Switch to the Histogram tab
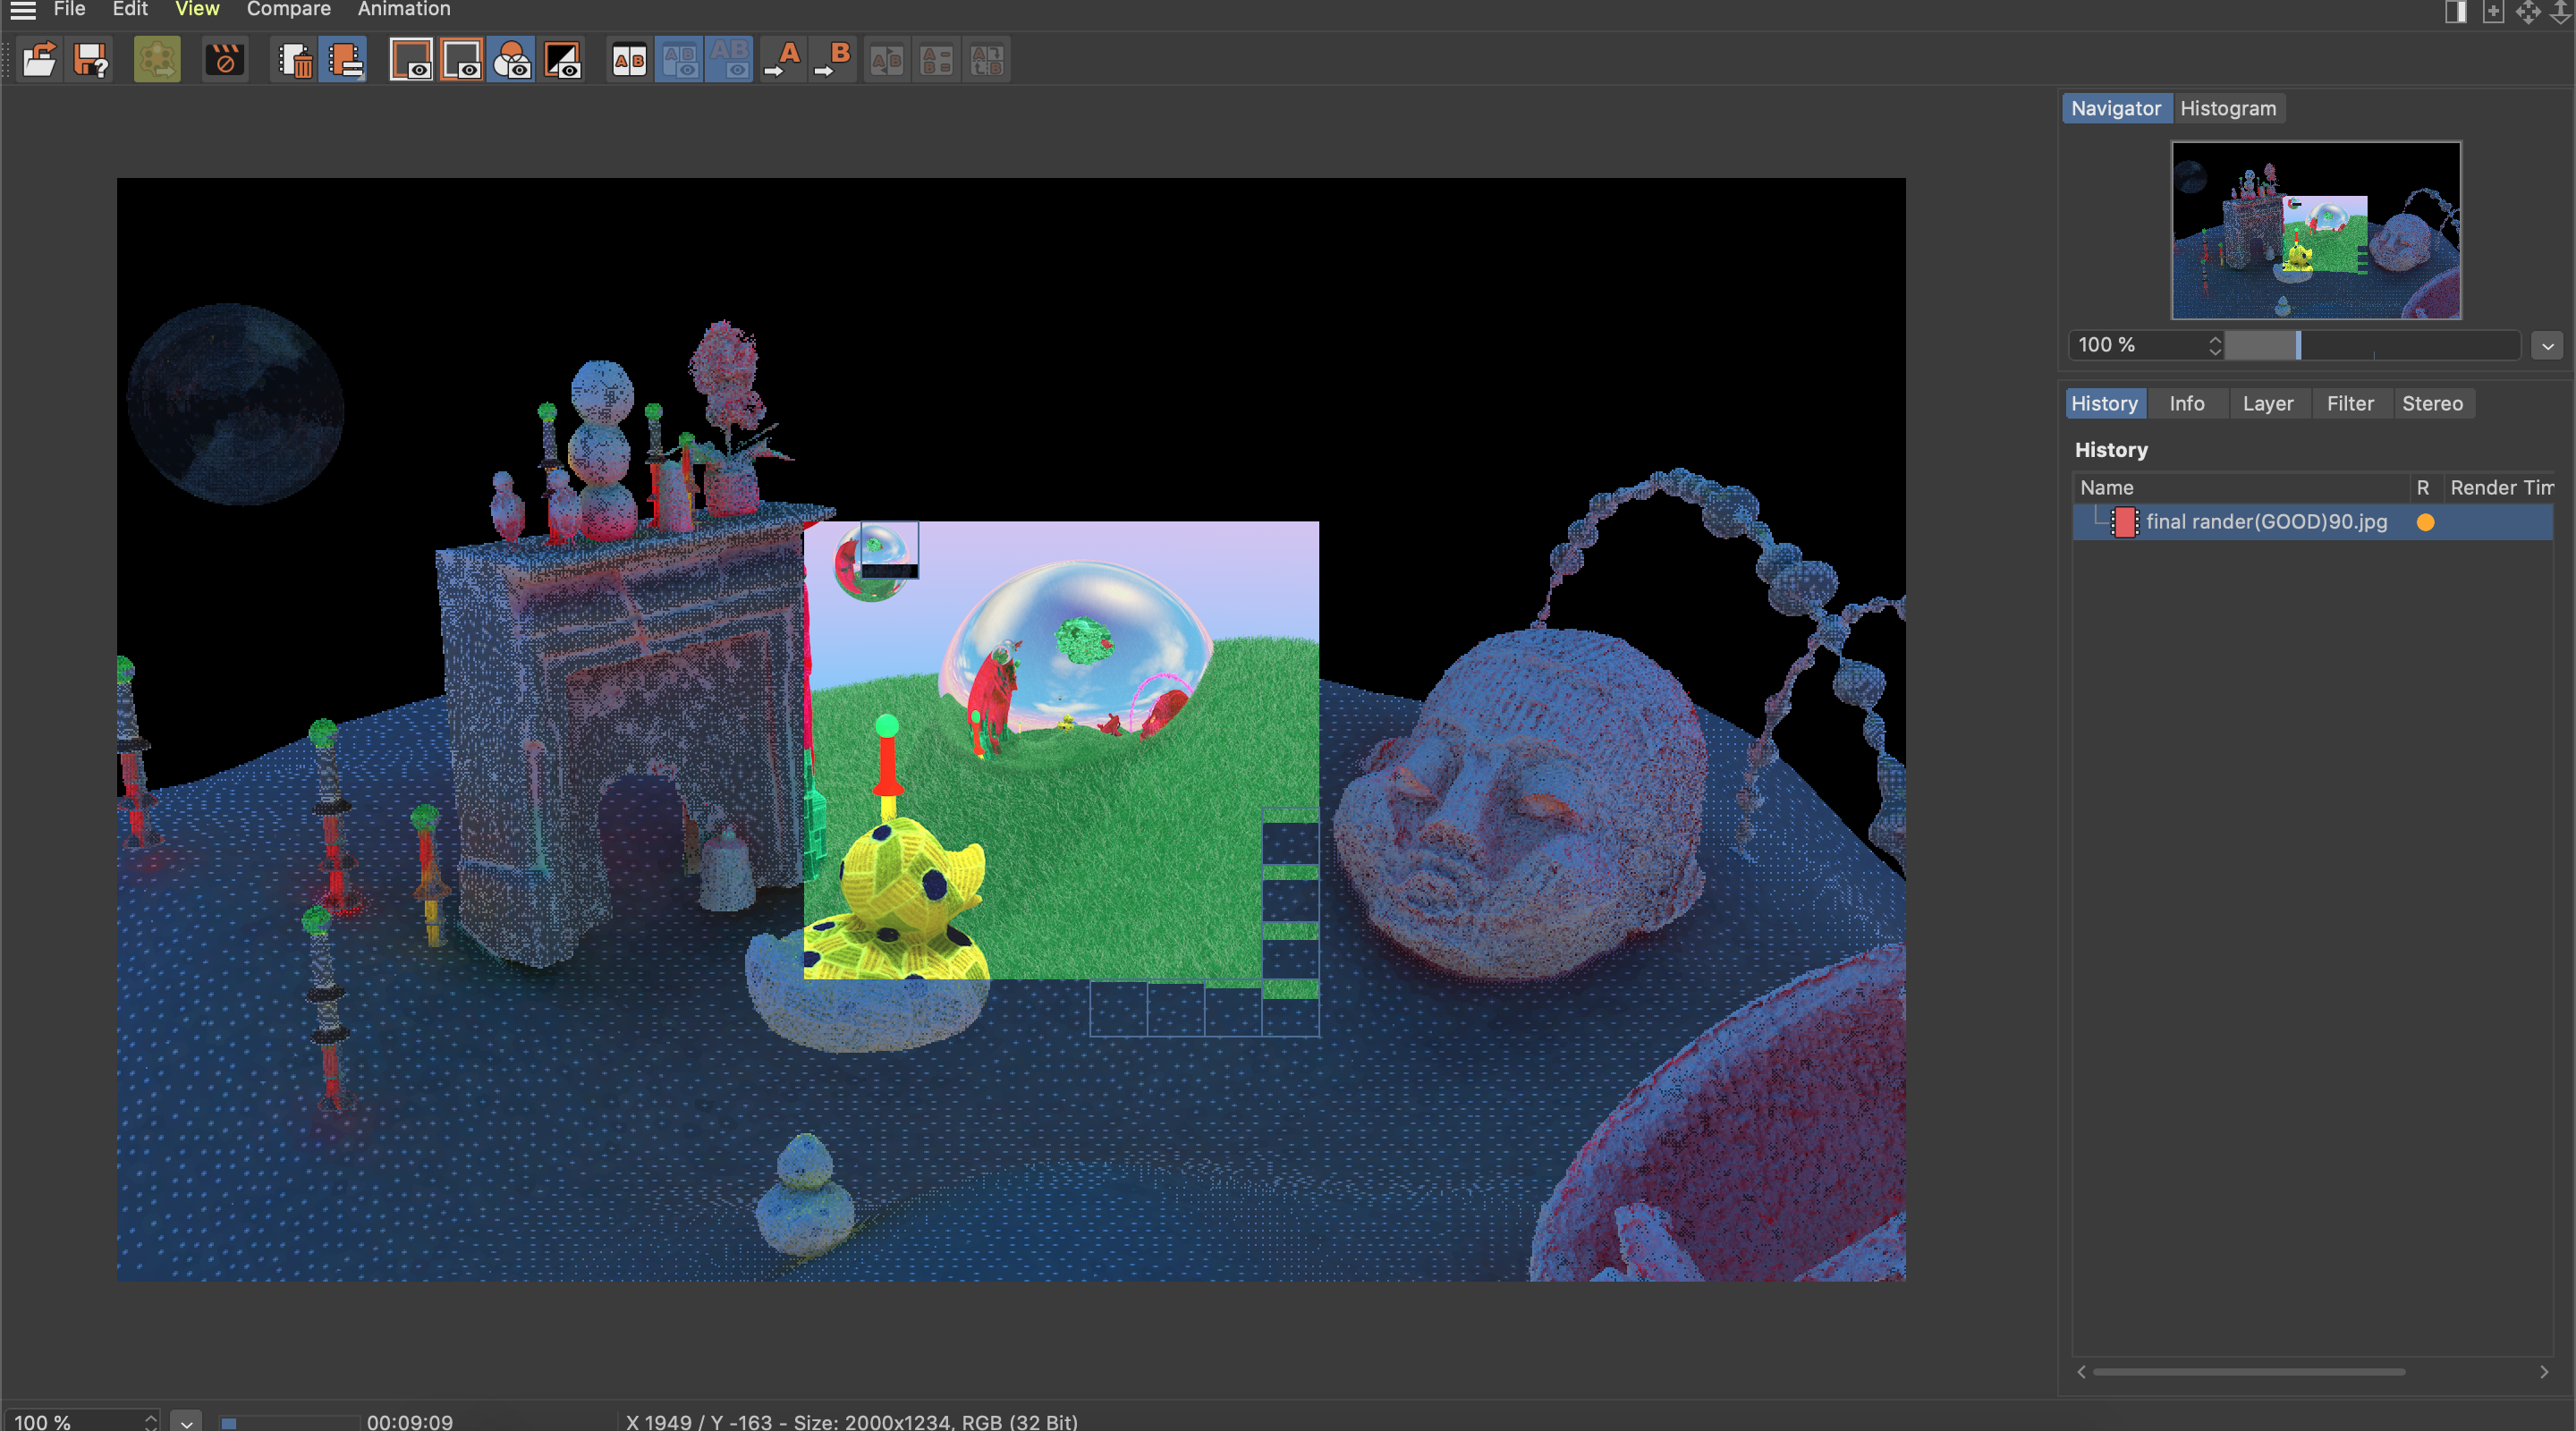Viewport: 2576px width, 1431px height. point(2227,108)
